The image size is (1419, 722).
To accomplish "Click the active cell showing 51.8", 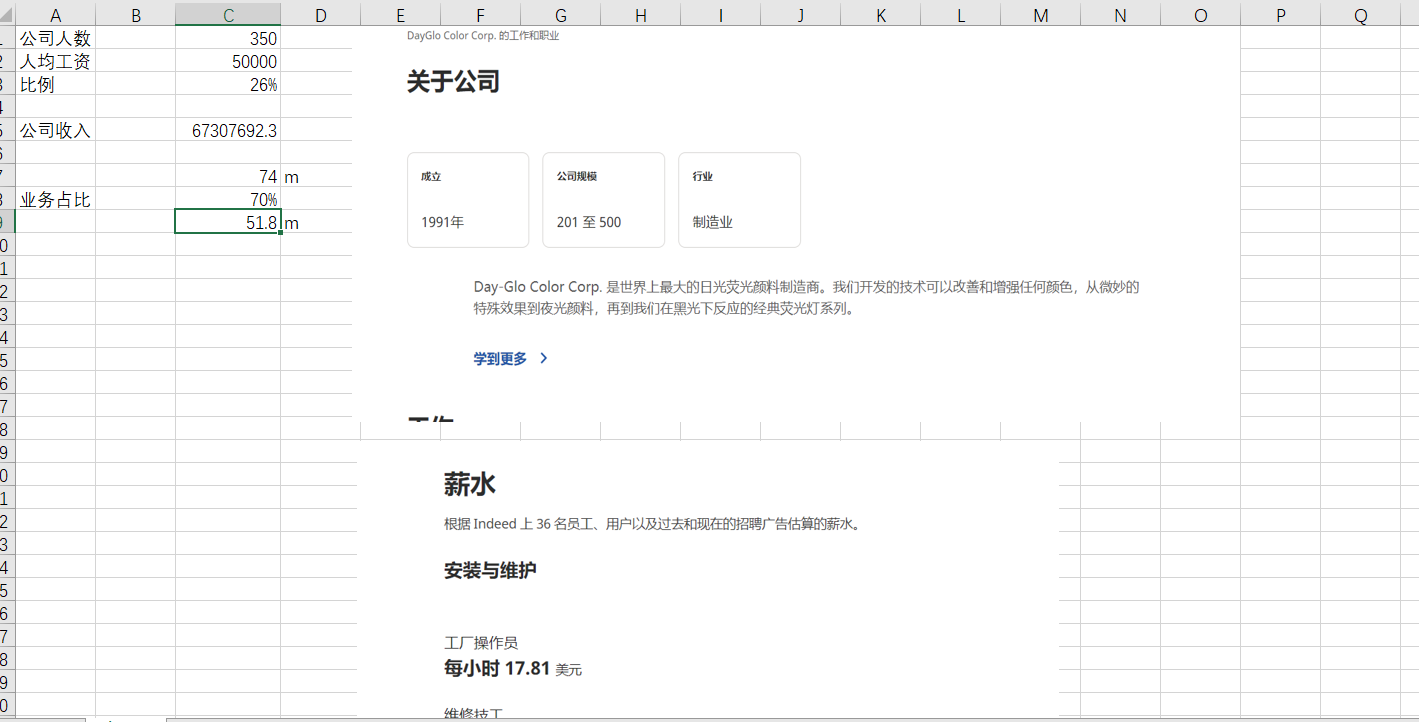I will tap(228, 222).
